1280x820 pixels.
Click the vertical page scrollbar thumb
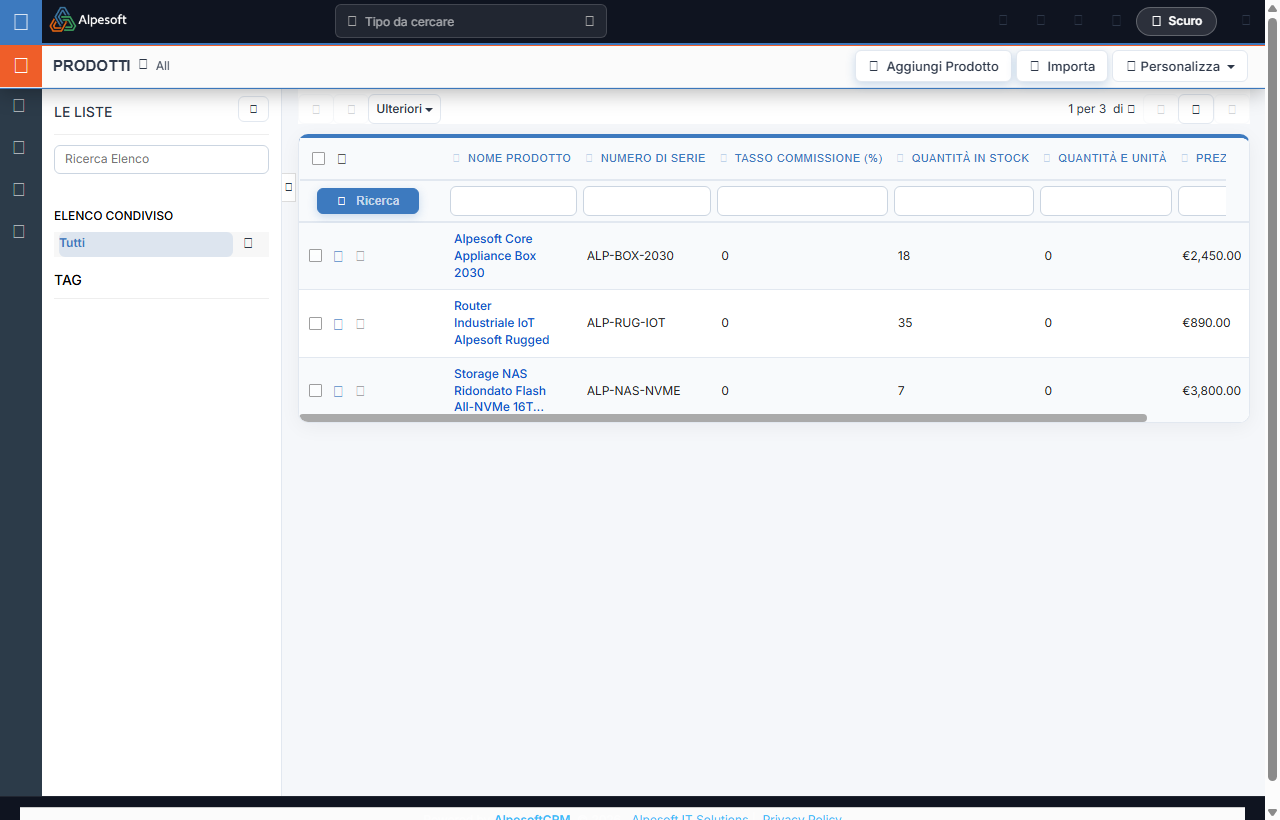(1272, 400)
